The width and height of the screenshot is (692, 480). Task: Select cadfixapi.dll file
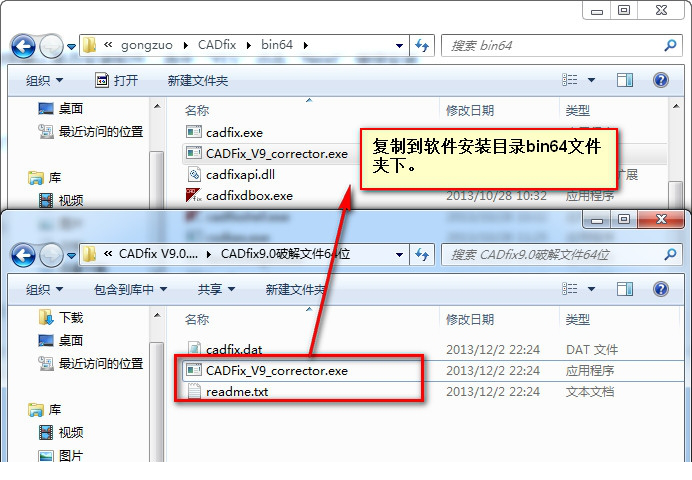click(x=230, y=175)
